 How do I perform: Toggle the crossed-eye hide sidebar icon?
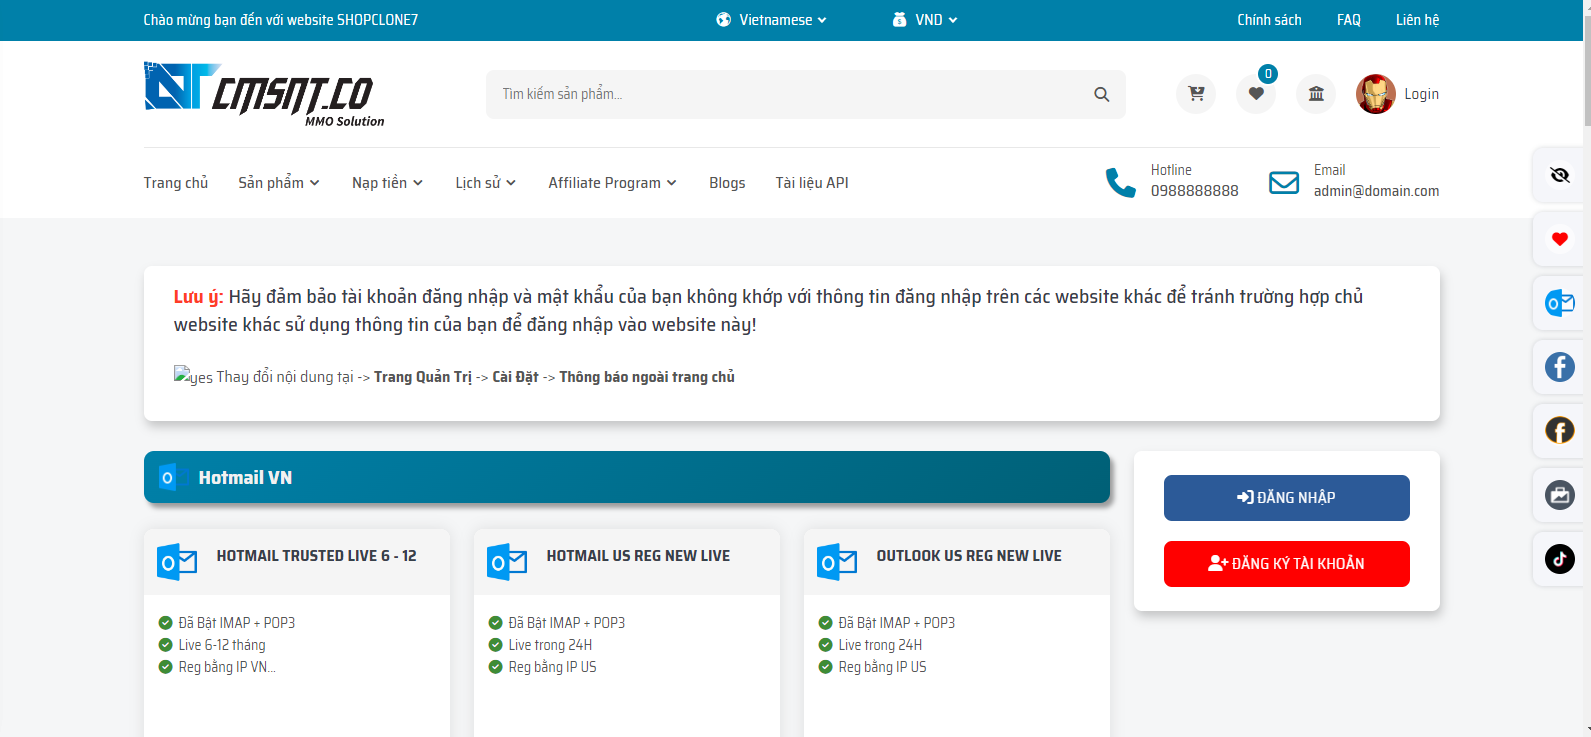(1559, 176)
